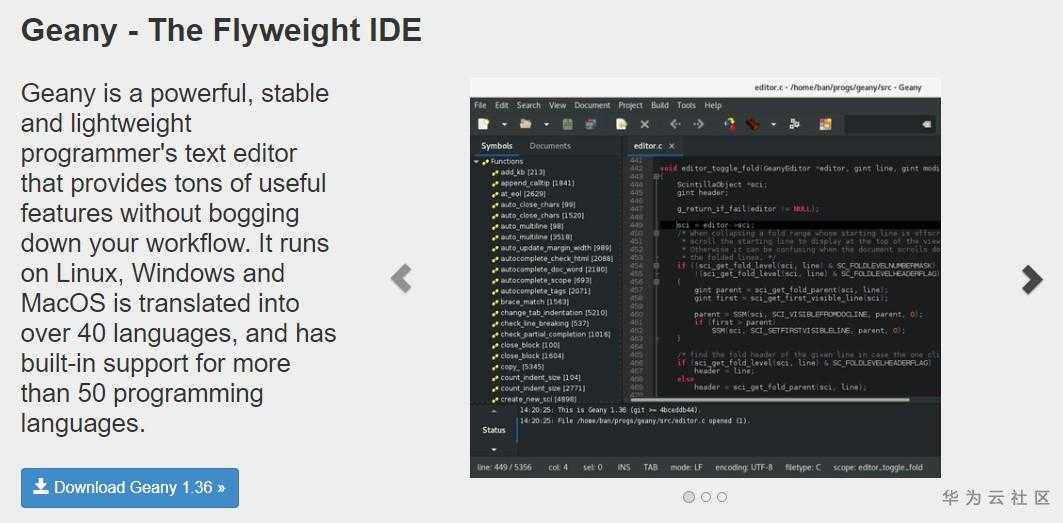Click the Open folder icon in toolbar
1063x523 pixels.
(x=525, y=124)
